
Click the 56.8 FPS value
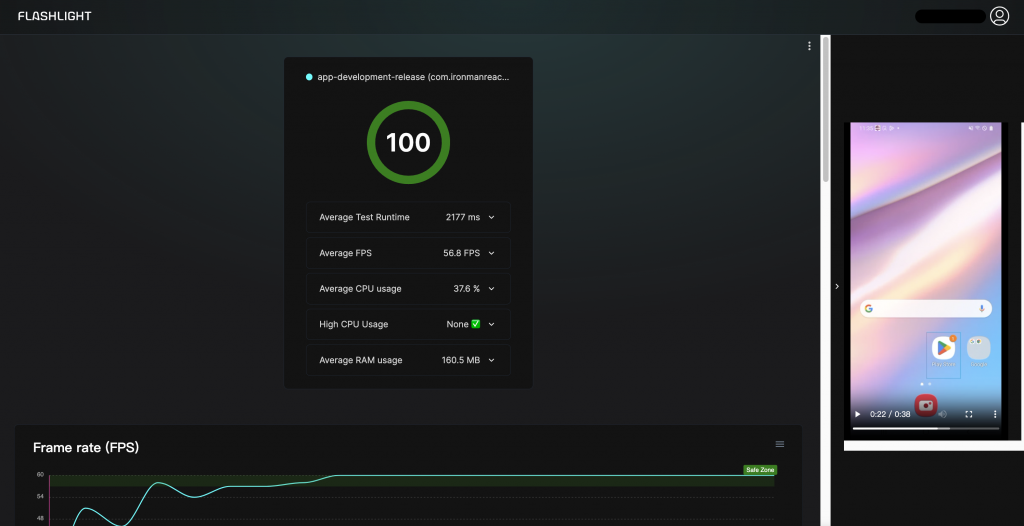click(x=462, y=253)
